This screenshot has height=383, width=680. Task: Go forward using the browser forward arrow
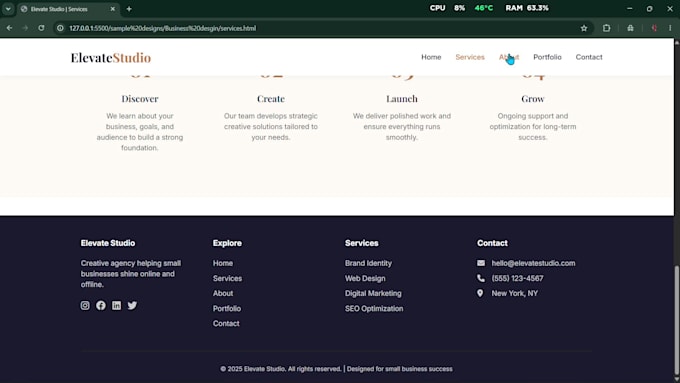[25, 28]
